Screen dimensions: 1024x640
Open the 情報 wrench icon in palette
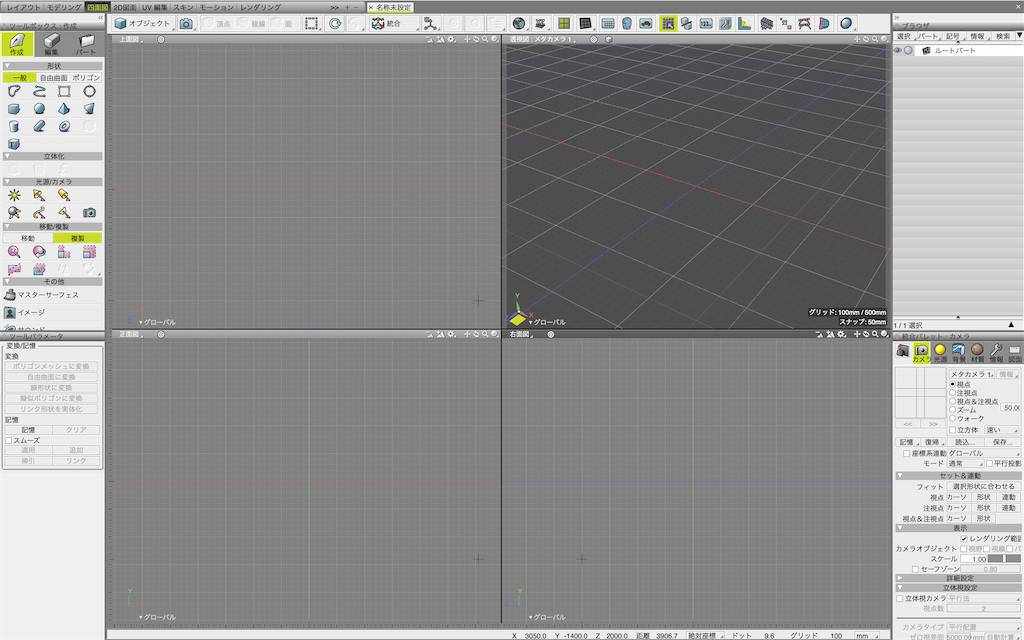(x=997, y=353)
